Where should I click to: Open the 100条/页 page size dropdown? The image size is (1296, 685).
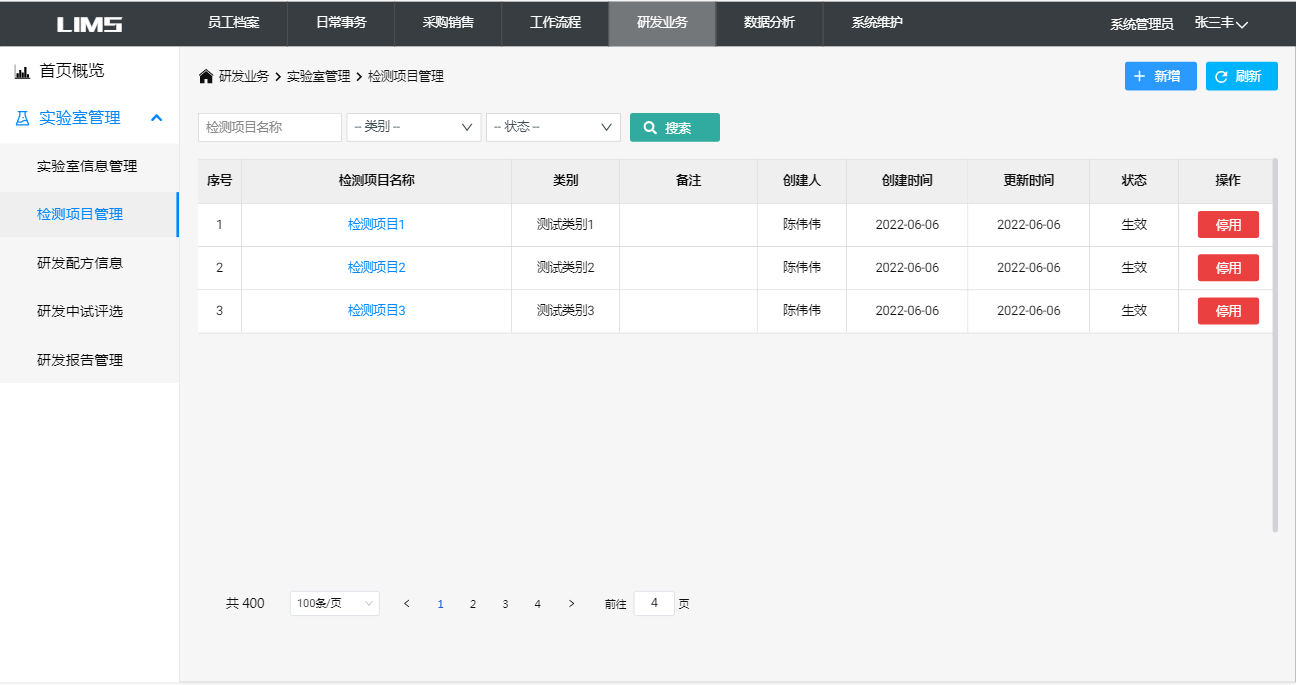(x=334, y=604)
